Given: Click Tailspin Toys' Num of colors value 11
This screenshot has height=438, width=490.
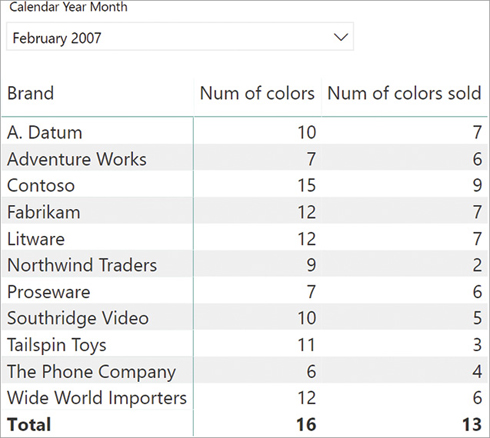Looking at the screenshot, I should [306, 345].
